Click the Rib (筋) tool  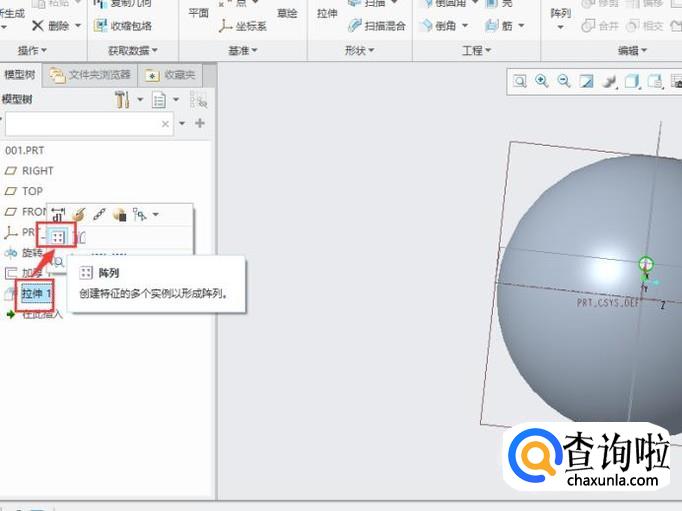(499, 26)
